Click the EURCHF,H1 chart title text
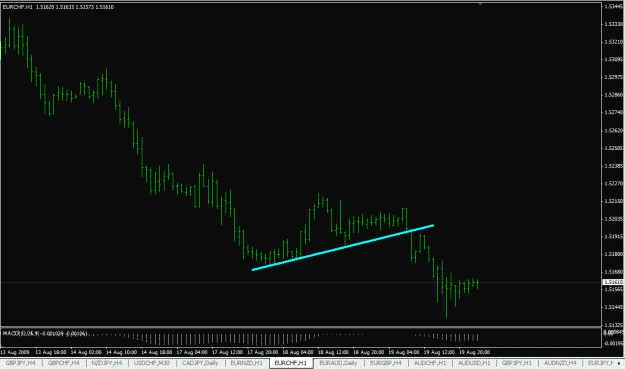625x369 pixels. point(18,7)
